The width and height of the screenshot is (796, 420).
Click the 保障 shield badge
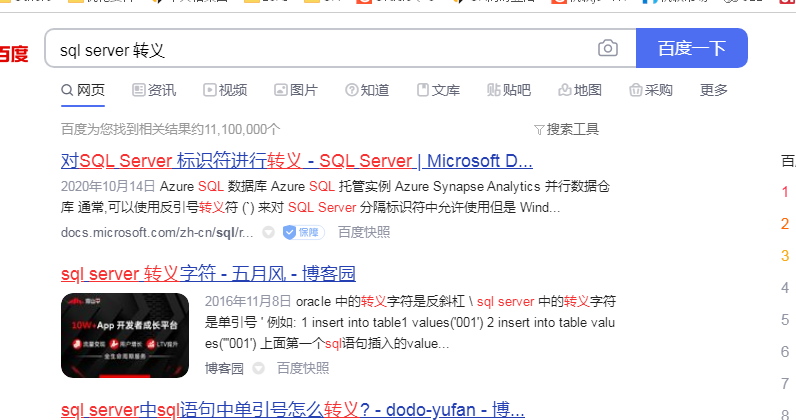pos(304,232)
